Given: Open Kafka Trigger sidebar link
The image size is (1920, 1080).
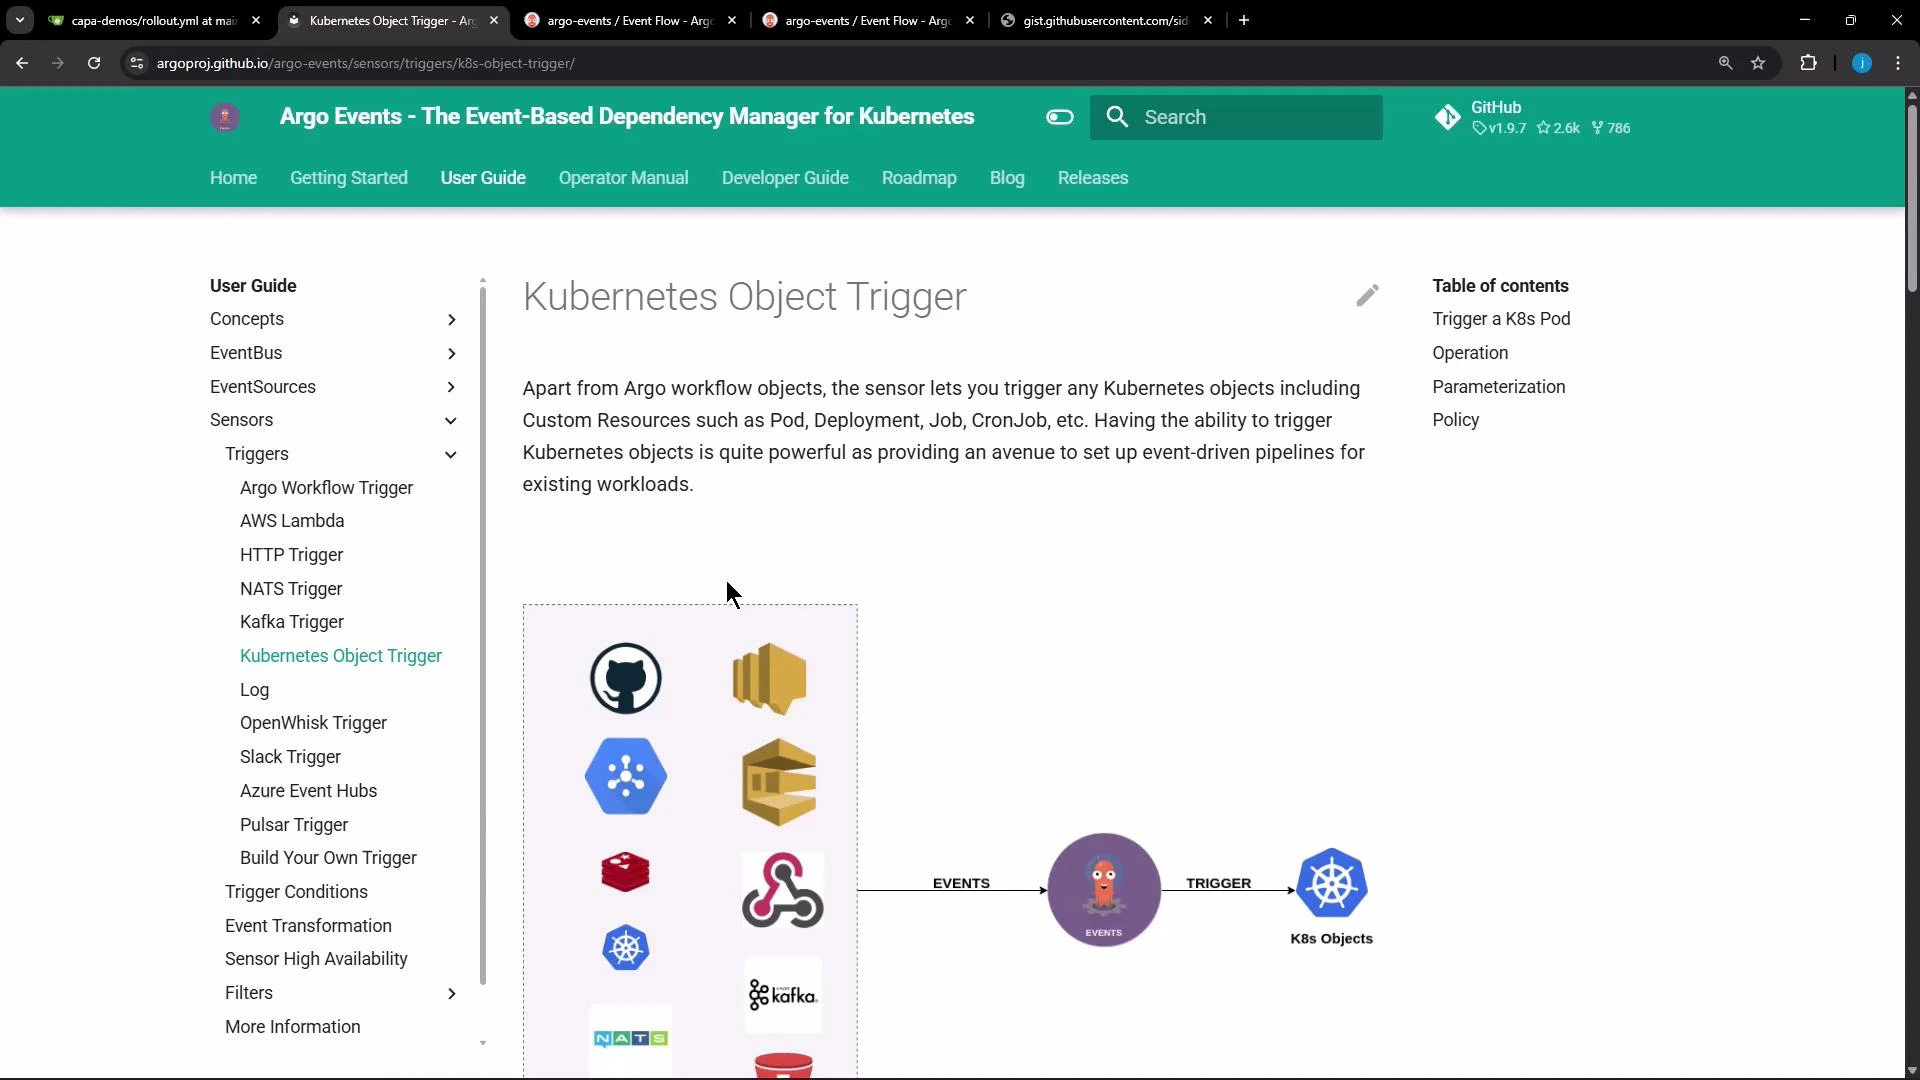Looking at the screenshot, I should pyautogui.click(x=292, y=622).
